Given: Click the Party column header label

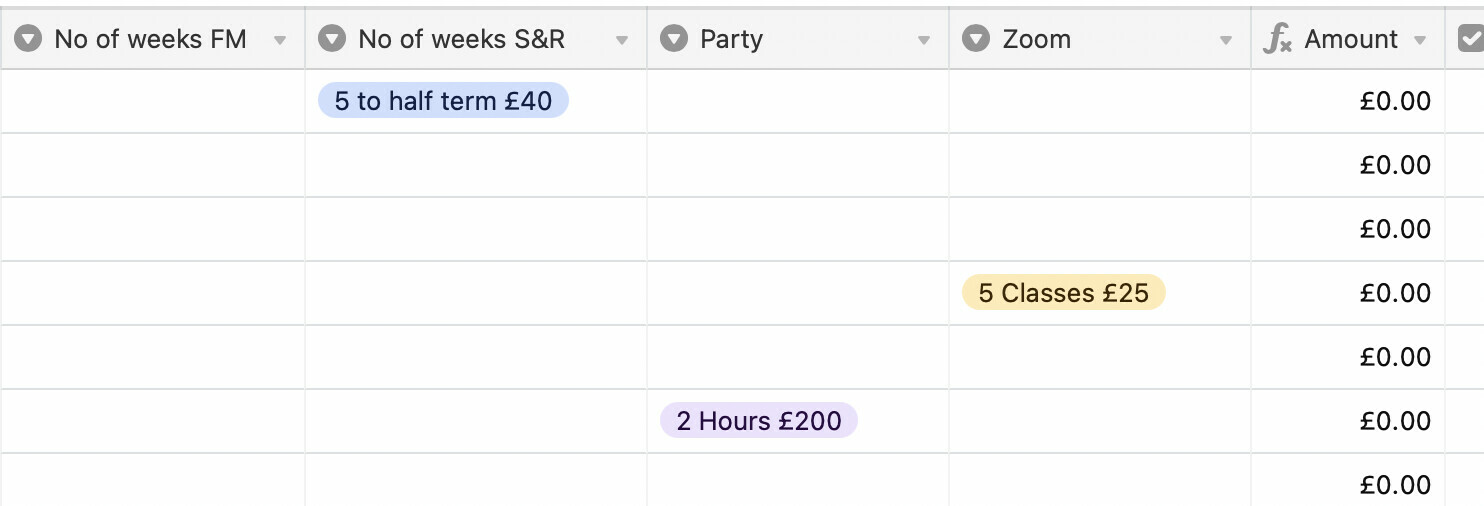Looking at the screenshot, I should (x=731, y=39).
